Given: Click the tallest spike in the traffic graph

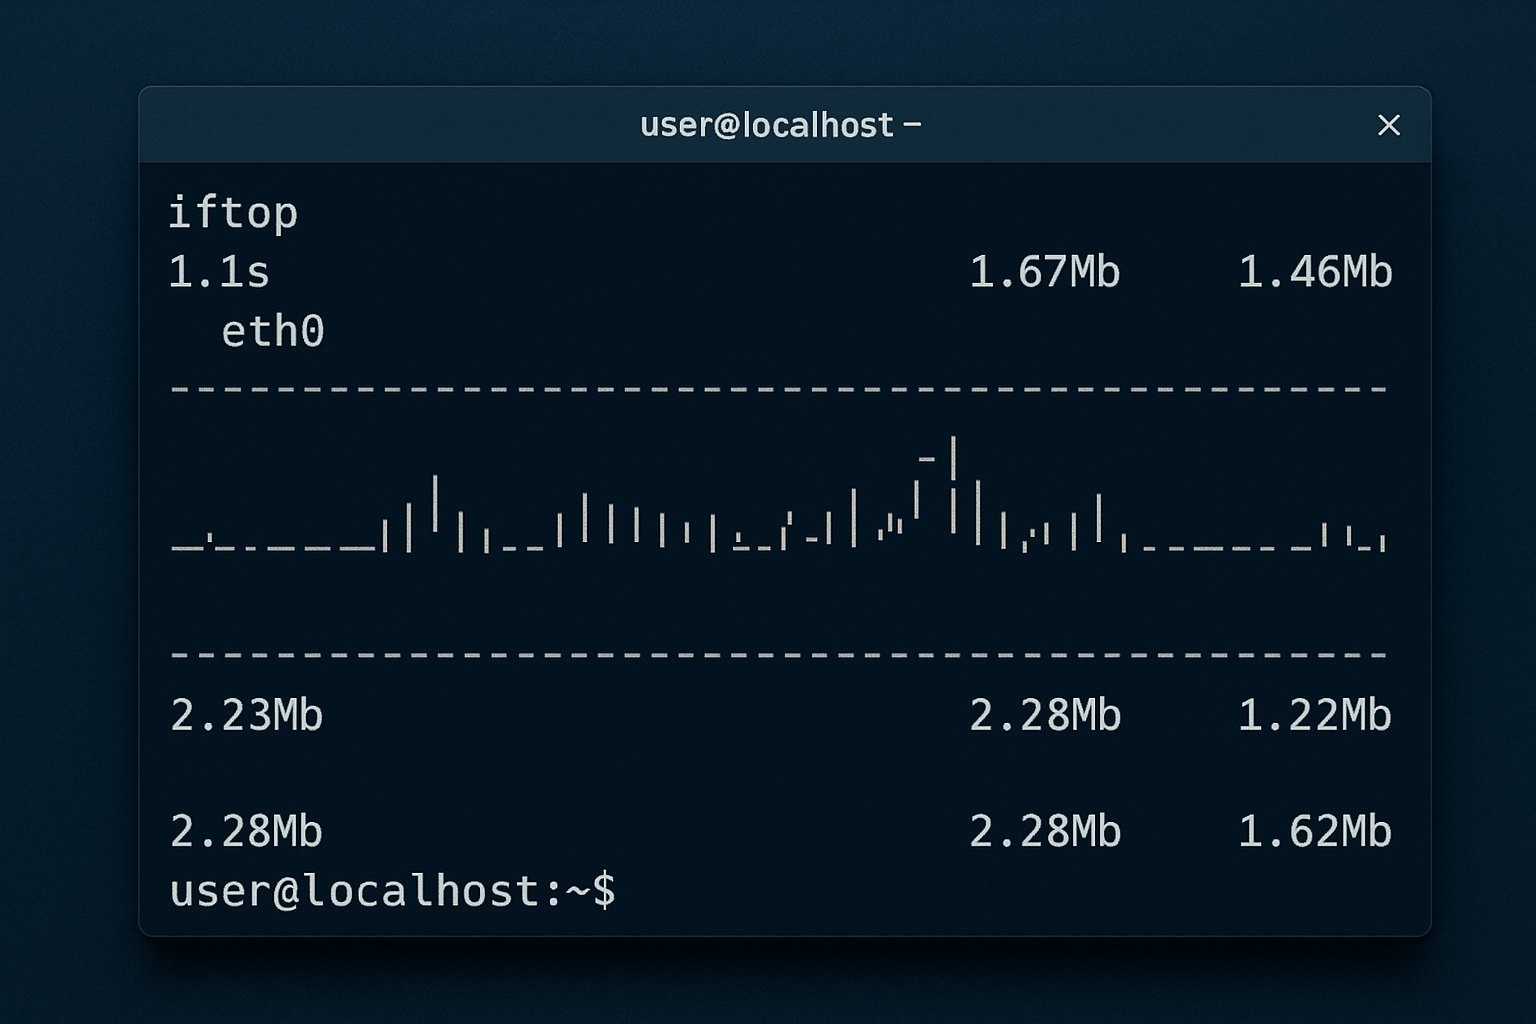Looking at the screenshot, I should click(954, 460).
